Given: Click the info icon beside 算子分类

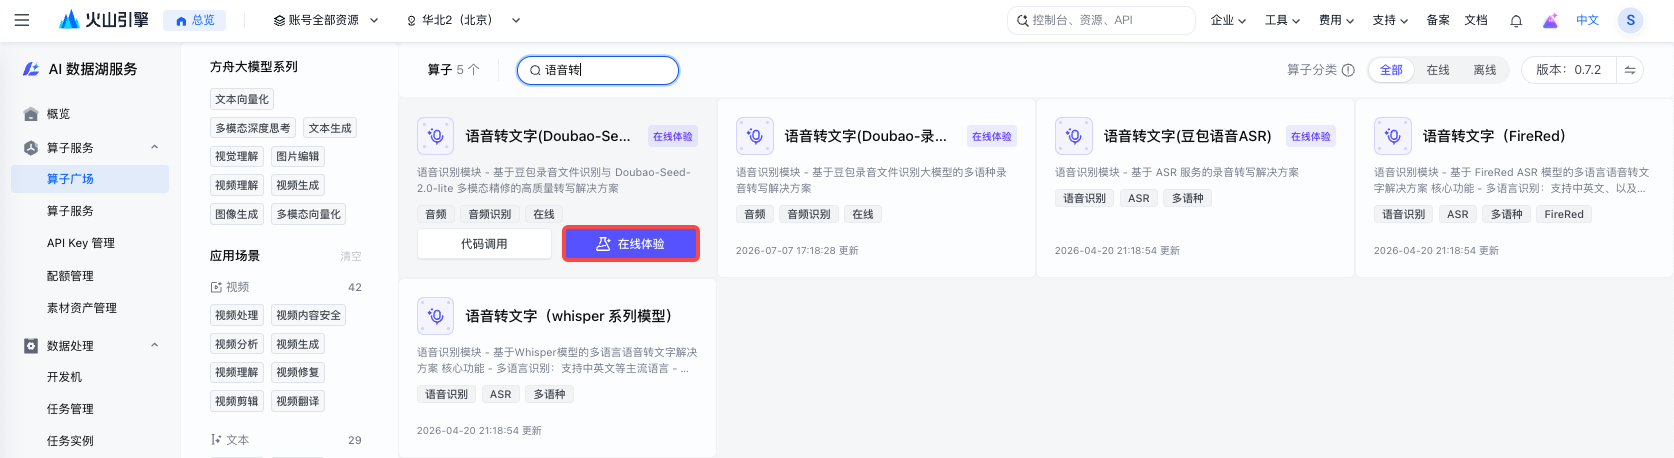Looking at the screenshot, I should click(x=1348, y=70).
